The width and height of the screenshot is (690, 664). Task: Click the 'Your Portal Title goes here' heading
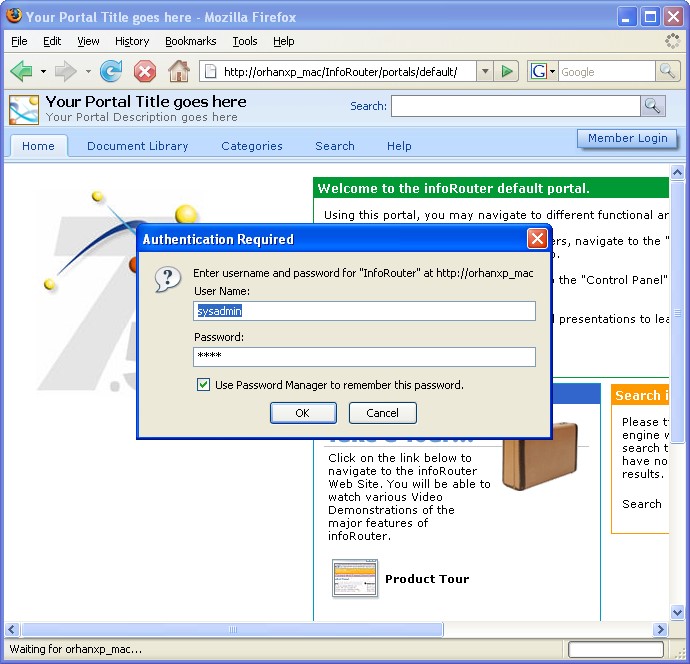pos(146,102)
